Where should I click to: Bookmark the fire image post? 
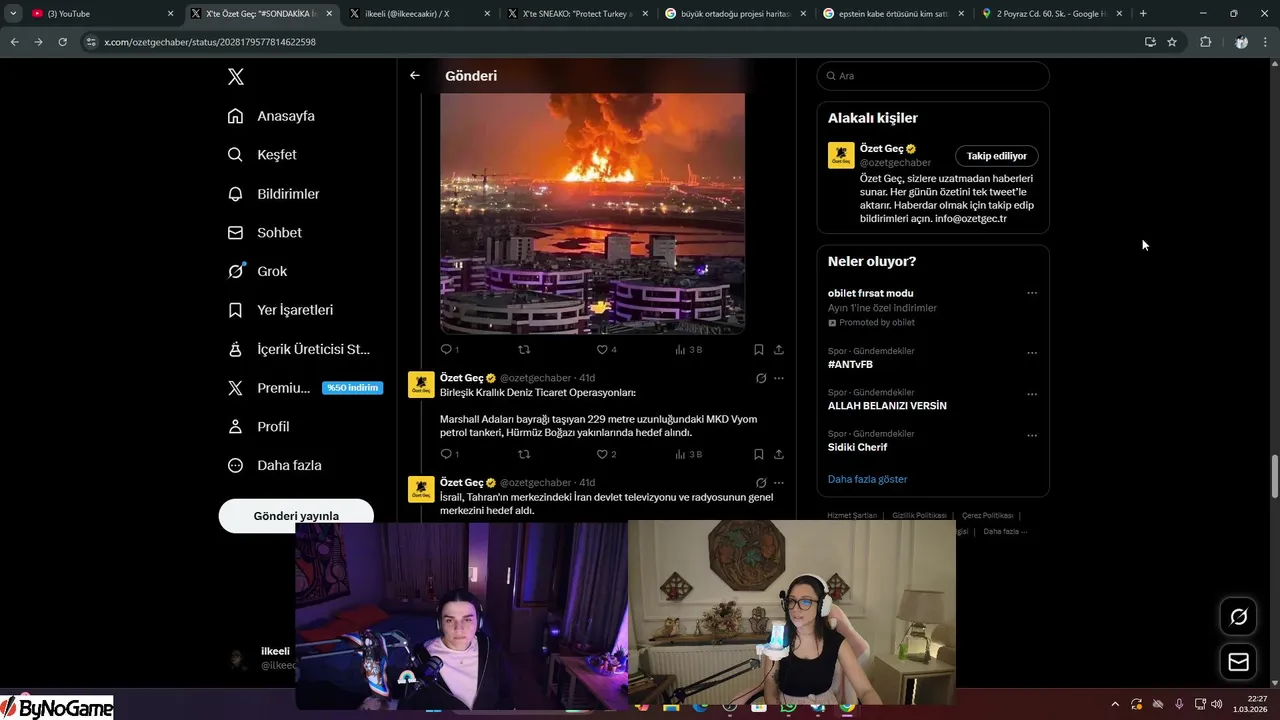759,349
